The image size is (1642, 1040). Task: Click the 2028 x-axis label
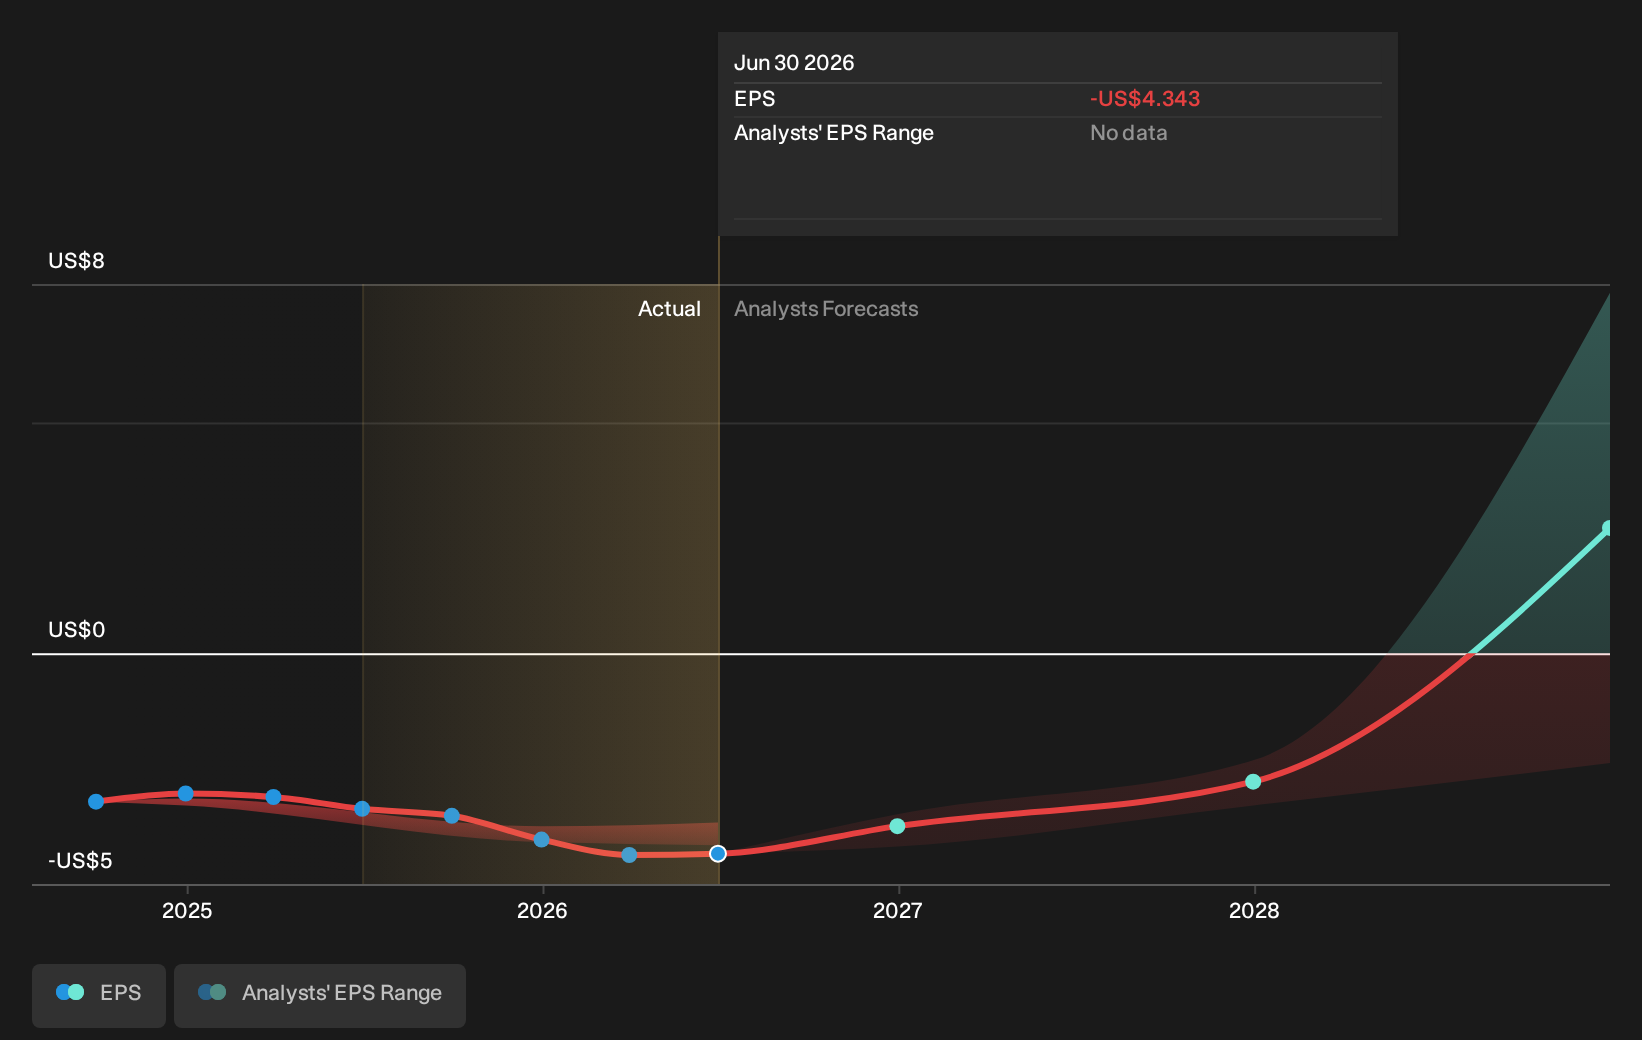point(1254,910)
